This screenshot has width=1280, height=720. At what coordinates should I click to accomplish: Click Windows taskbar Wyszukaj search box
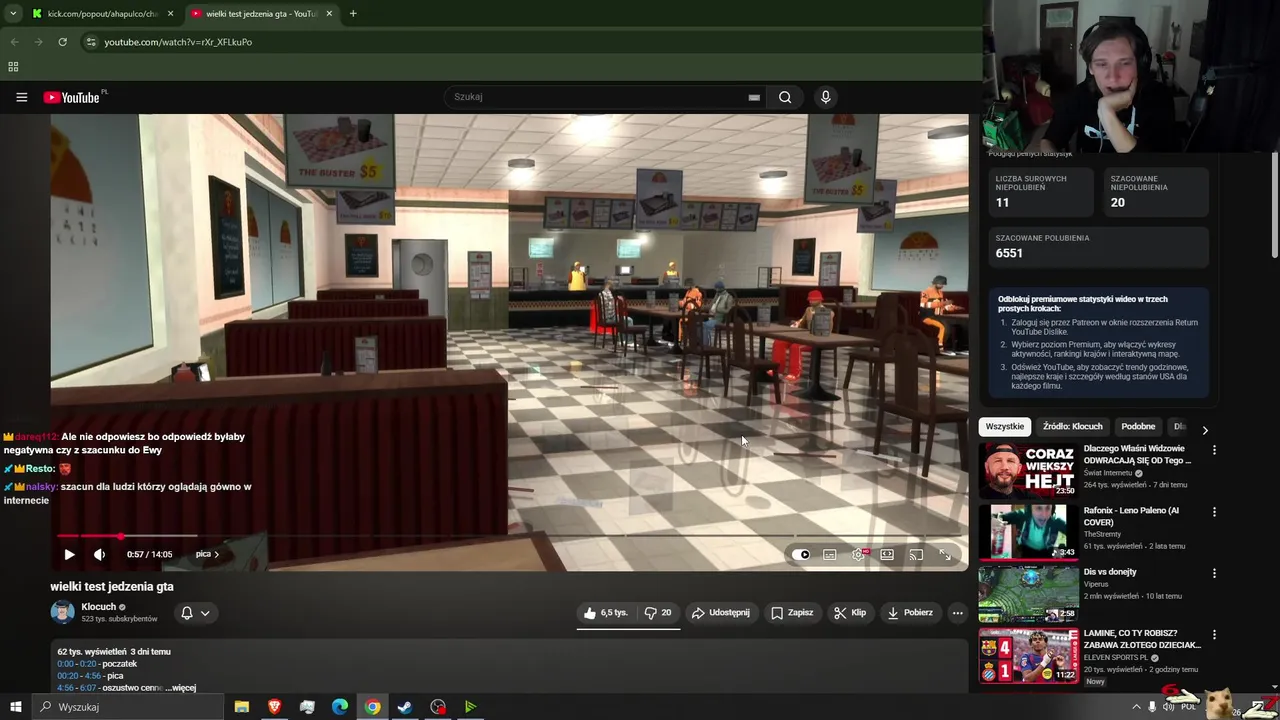130,707
